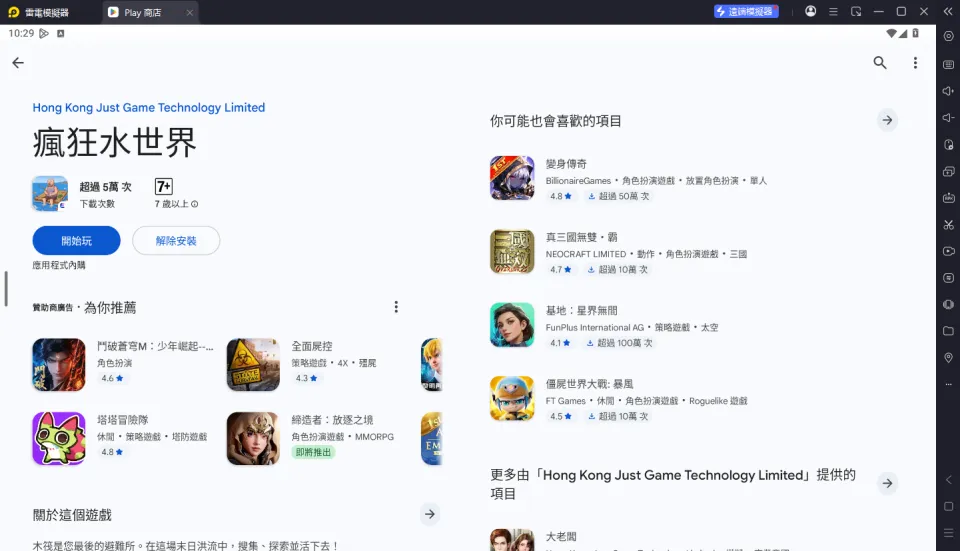Open Play Store search
This screenshot has height=551, width=960.
click(x=880, y=62)
